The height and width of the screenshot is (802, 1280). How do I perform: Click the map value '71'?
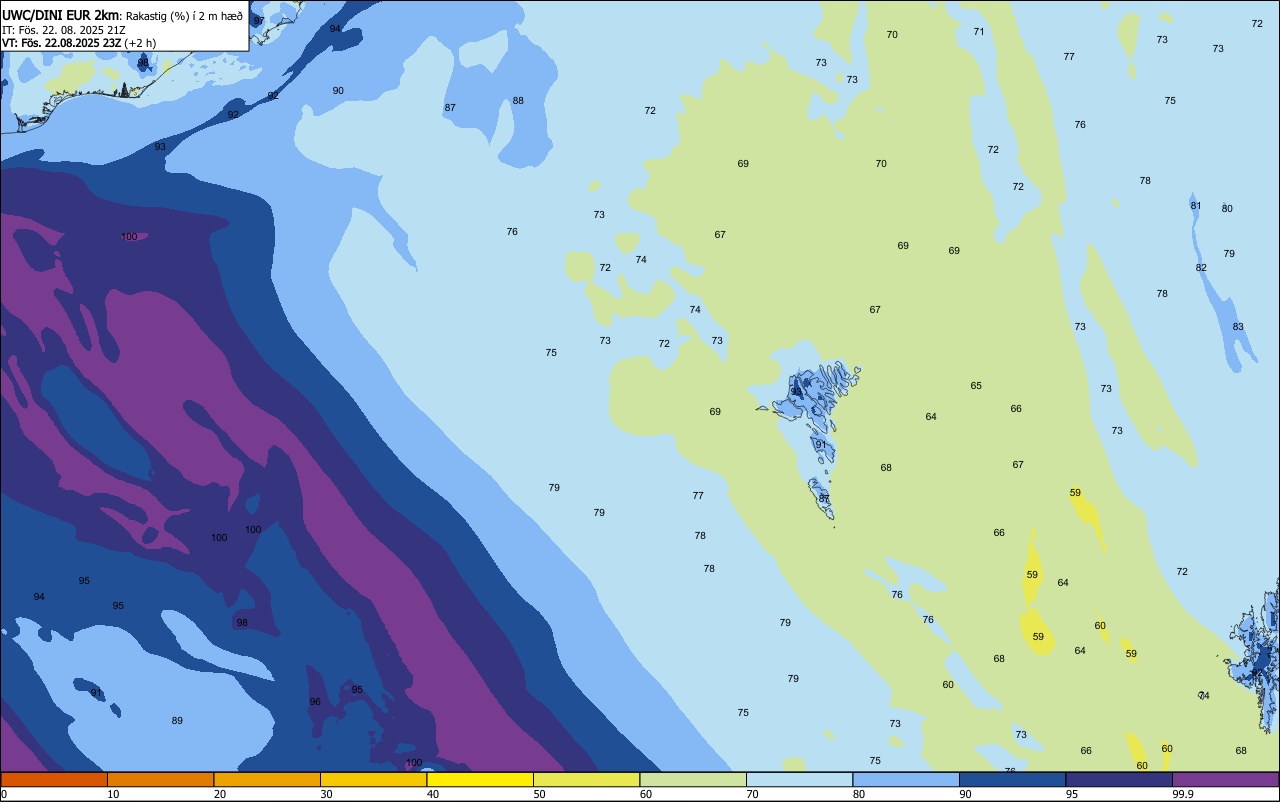(x=979, y=31)
